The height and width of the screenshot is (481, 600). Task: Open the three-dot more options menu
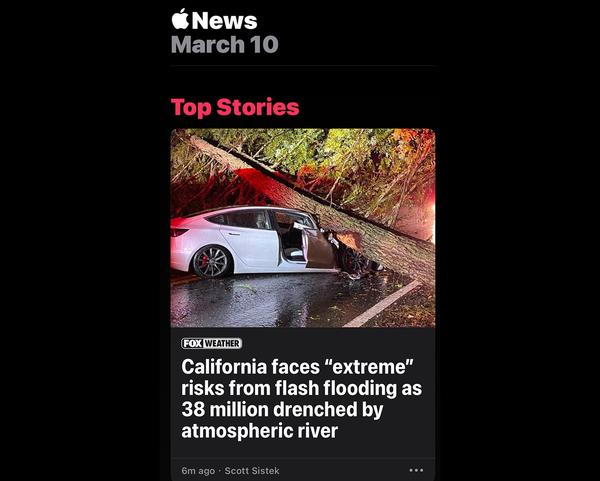pyautogui.click(x=416, y=470)
